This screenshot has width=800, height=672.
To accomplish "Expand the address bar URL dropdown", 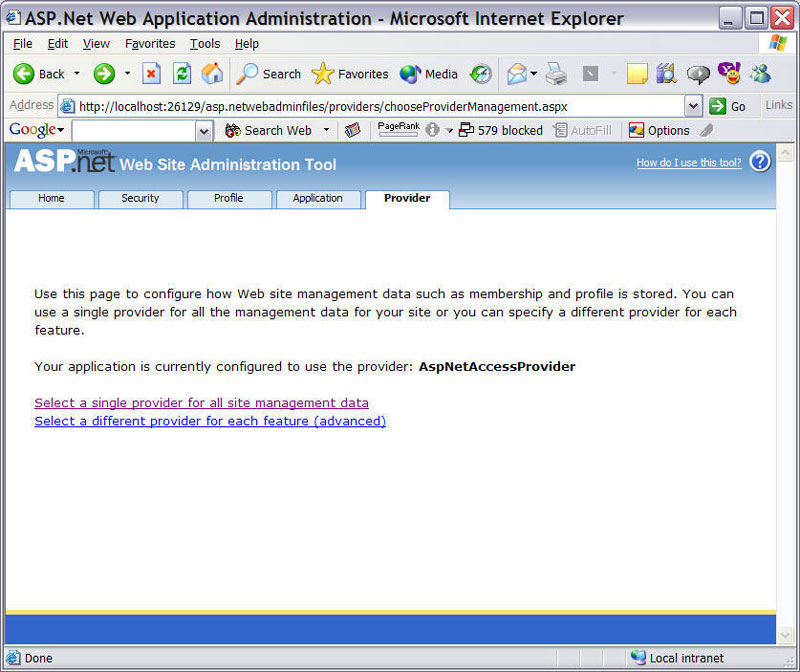I will (693, 106).
